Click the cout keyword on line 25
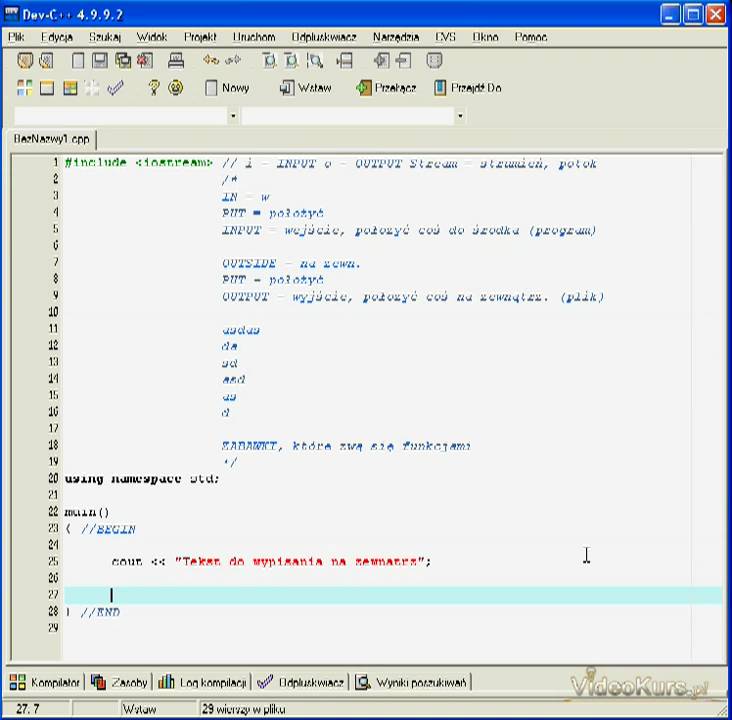 [127, 561]
